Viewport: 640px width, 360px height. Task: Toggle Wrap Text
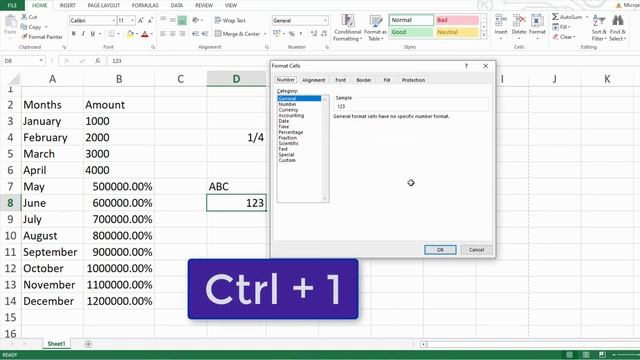(230, 20)
